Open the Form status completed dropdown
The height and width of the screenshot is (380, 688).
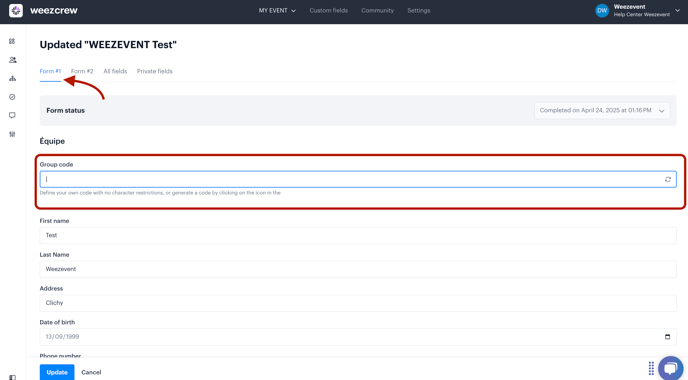click(602, 111)
